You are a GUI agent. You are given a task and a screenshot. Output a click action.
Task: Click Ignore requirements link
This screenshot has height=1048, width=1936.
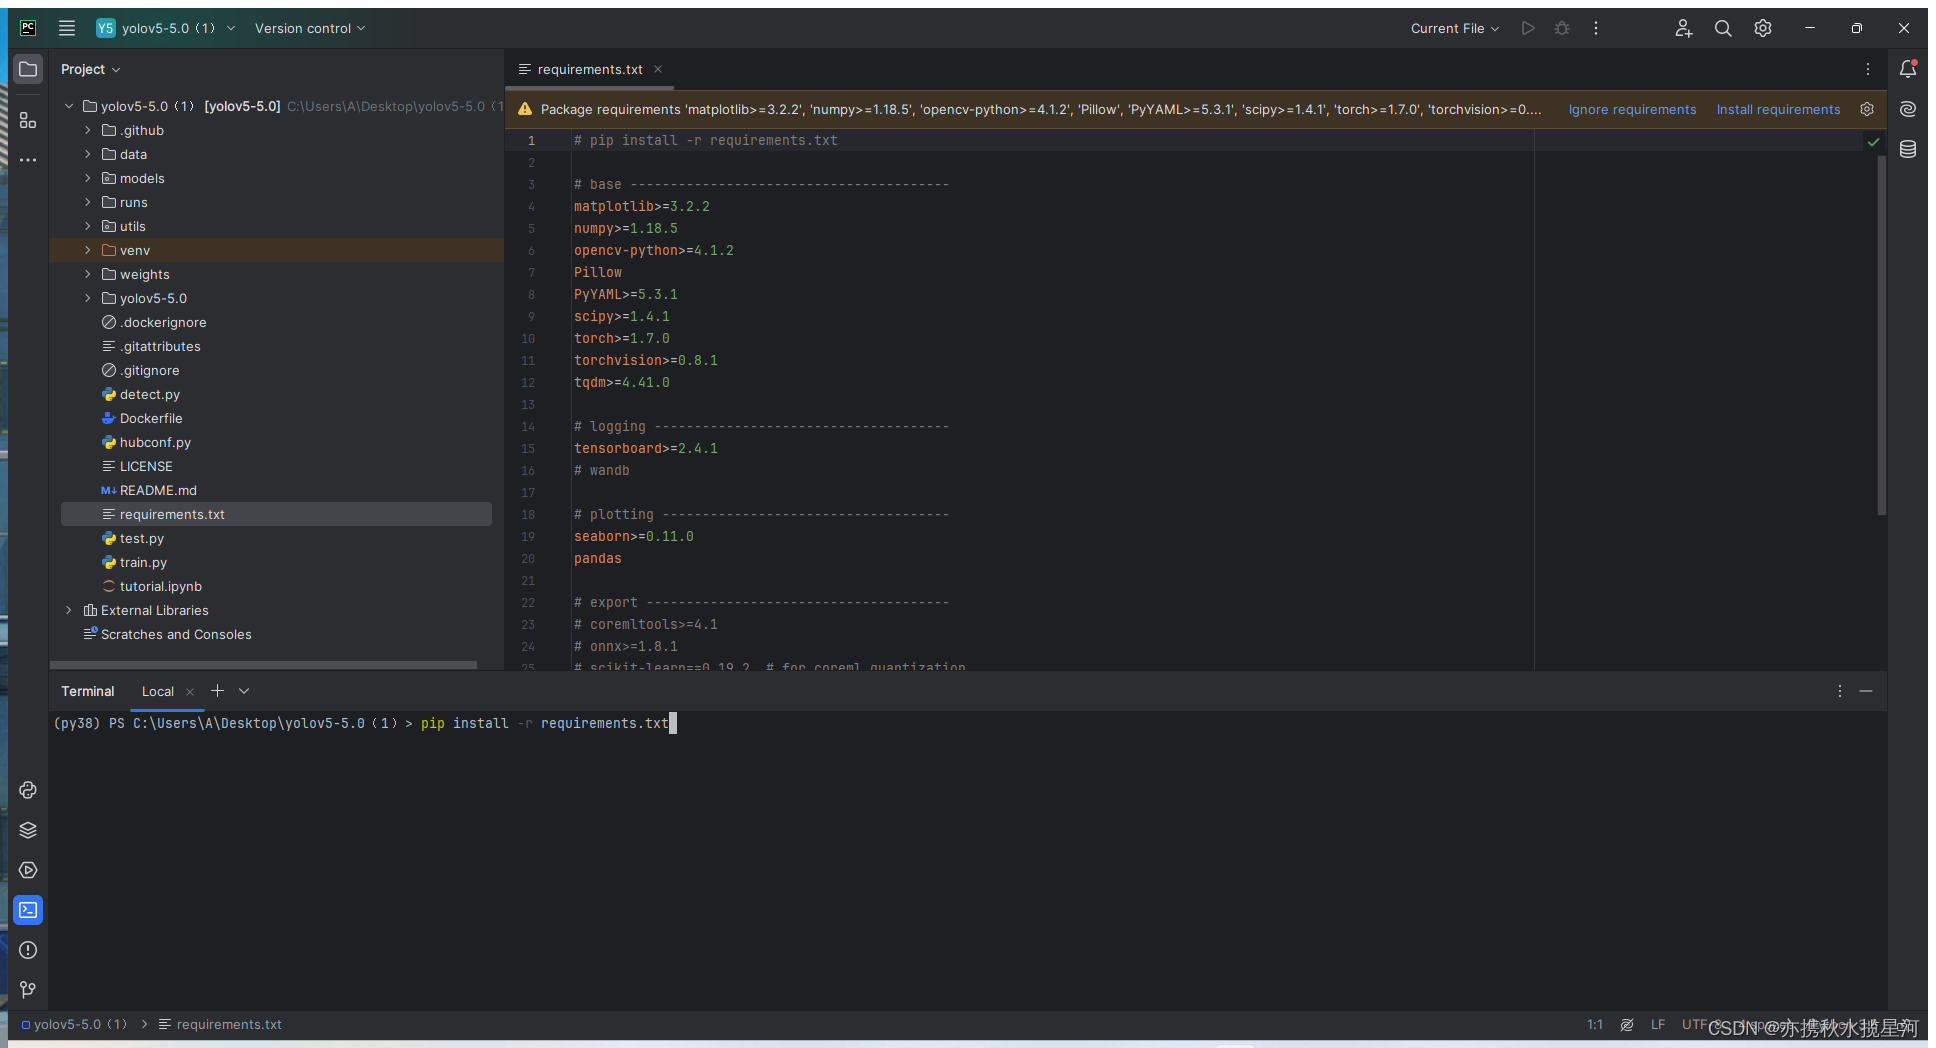[x=1632, y=109]
